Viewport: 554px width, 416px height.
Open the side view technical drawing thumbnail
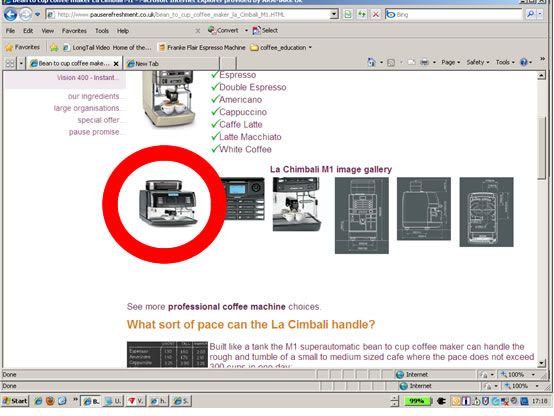[x=424, y=209]
